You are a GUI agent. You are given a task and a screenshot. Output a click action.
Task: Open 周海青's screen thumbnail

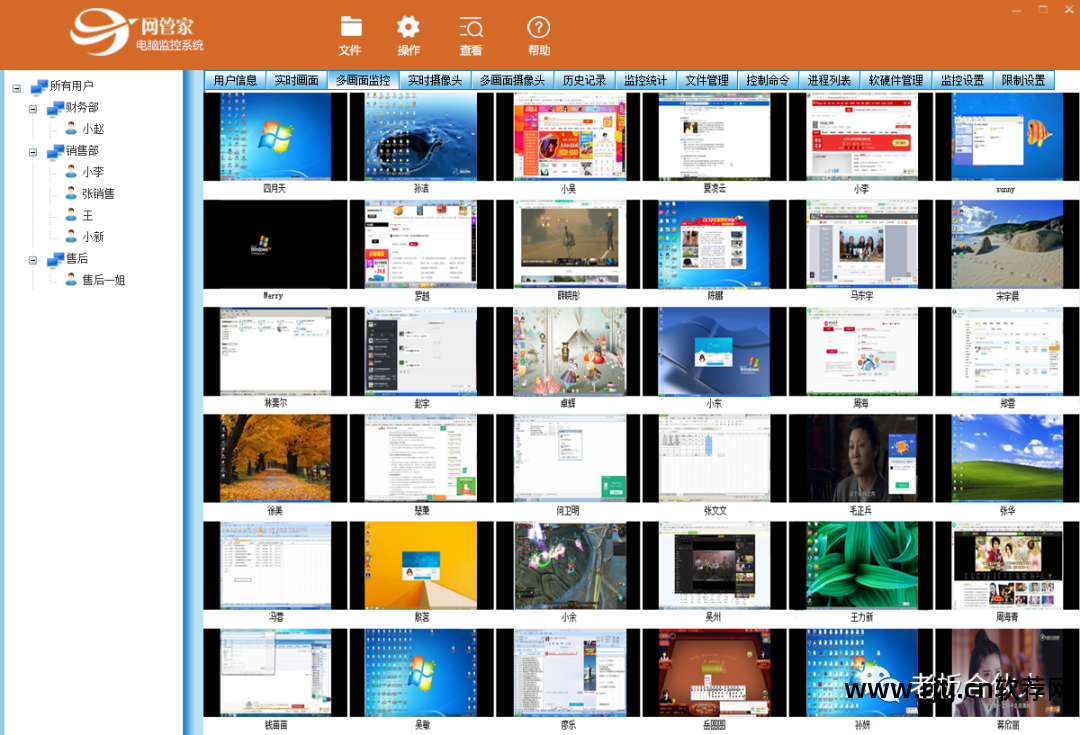tap(1007, 566)
